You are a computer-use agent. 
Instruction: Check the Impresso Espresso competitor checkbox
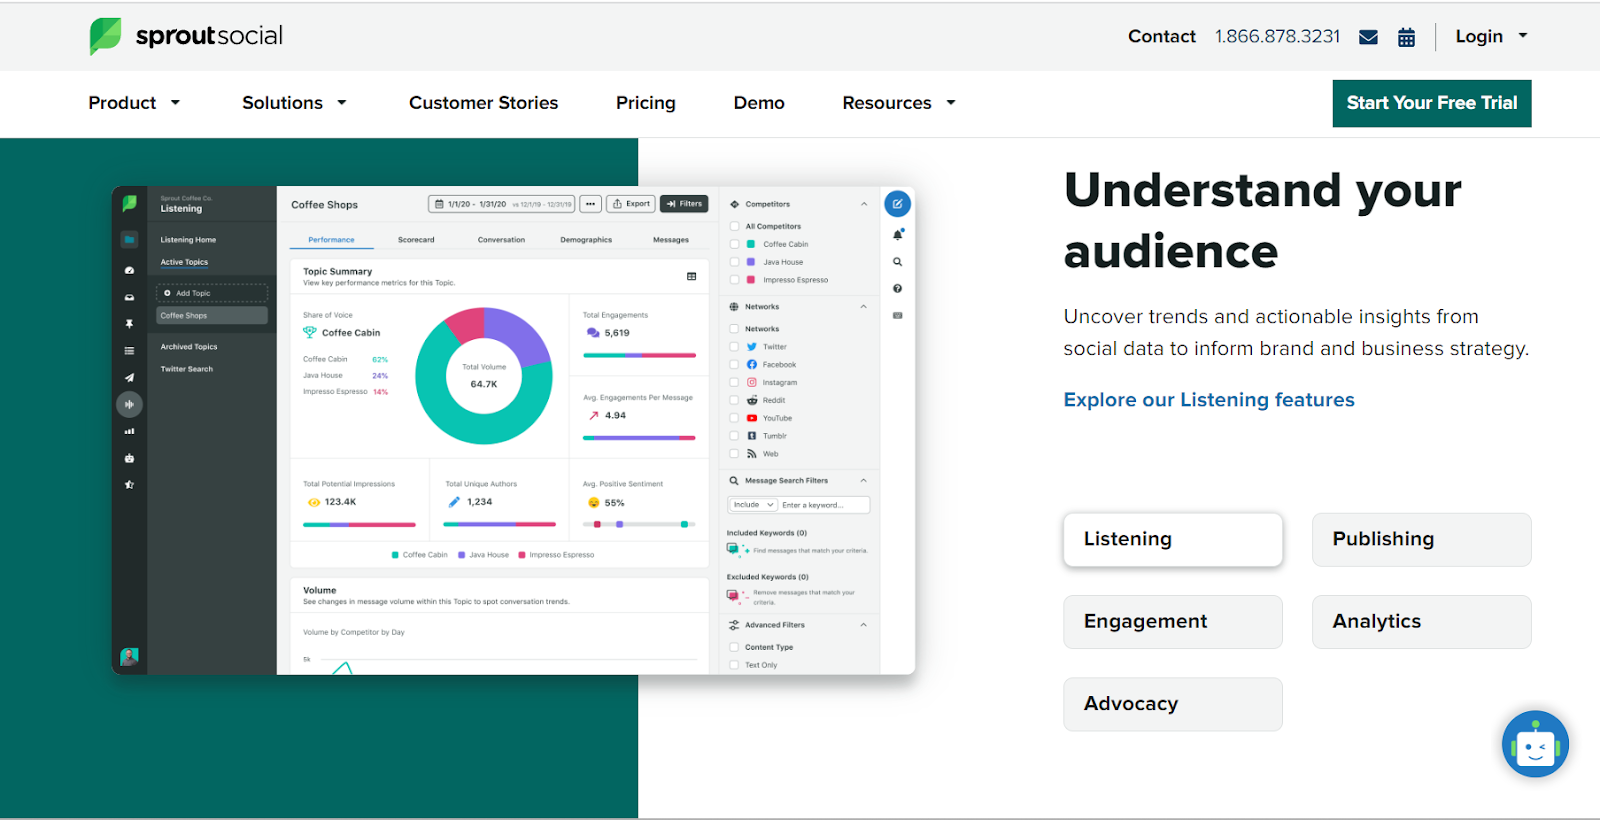tap(734, 280)
